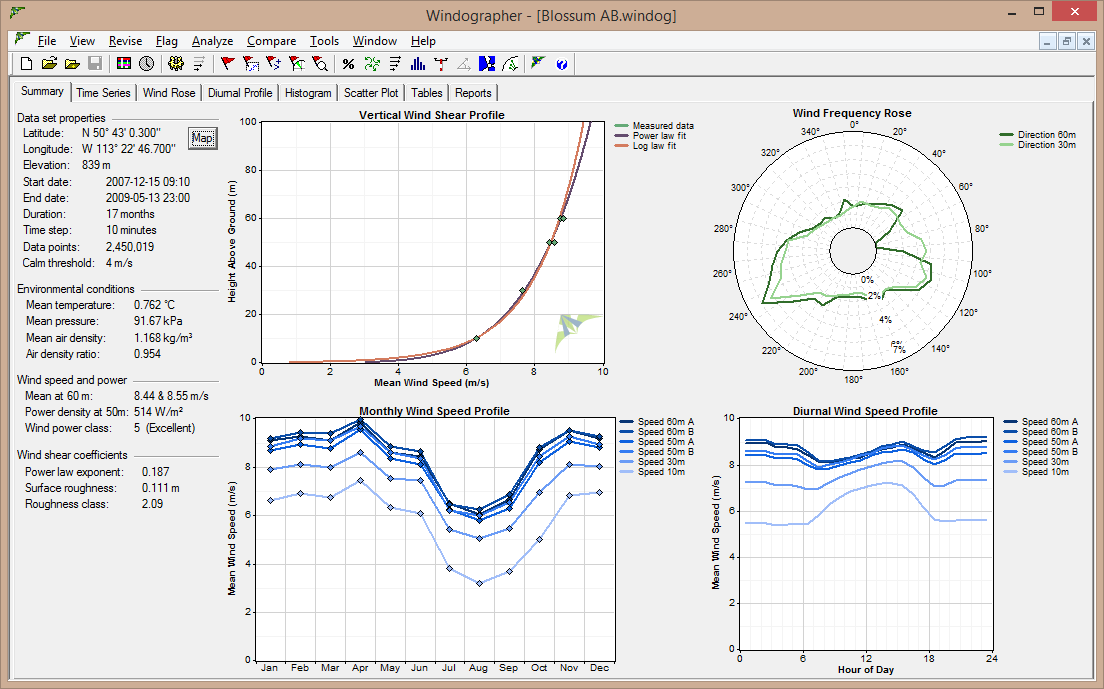Open the Analyze menu
The height and width of the screenshot is (689, 1104).
[x=212, y=41]
